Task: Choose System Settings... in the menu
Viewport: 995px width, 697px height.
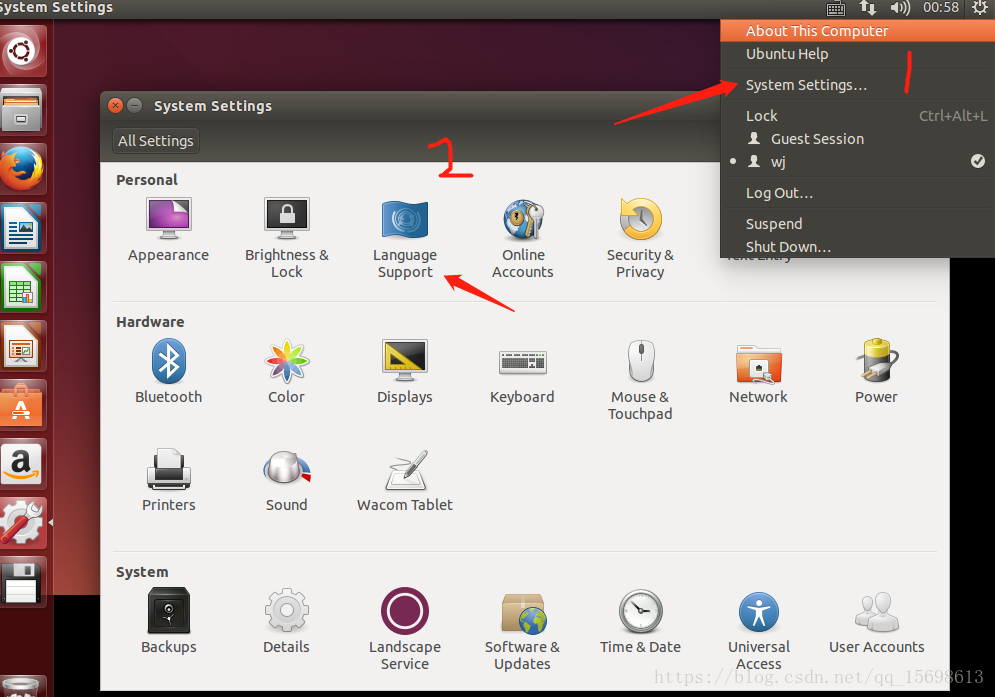Action: (x=857, y=85)
